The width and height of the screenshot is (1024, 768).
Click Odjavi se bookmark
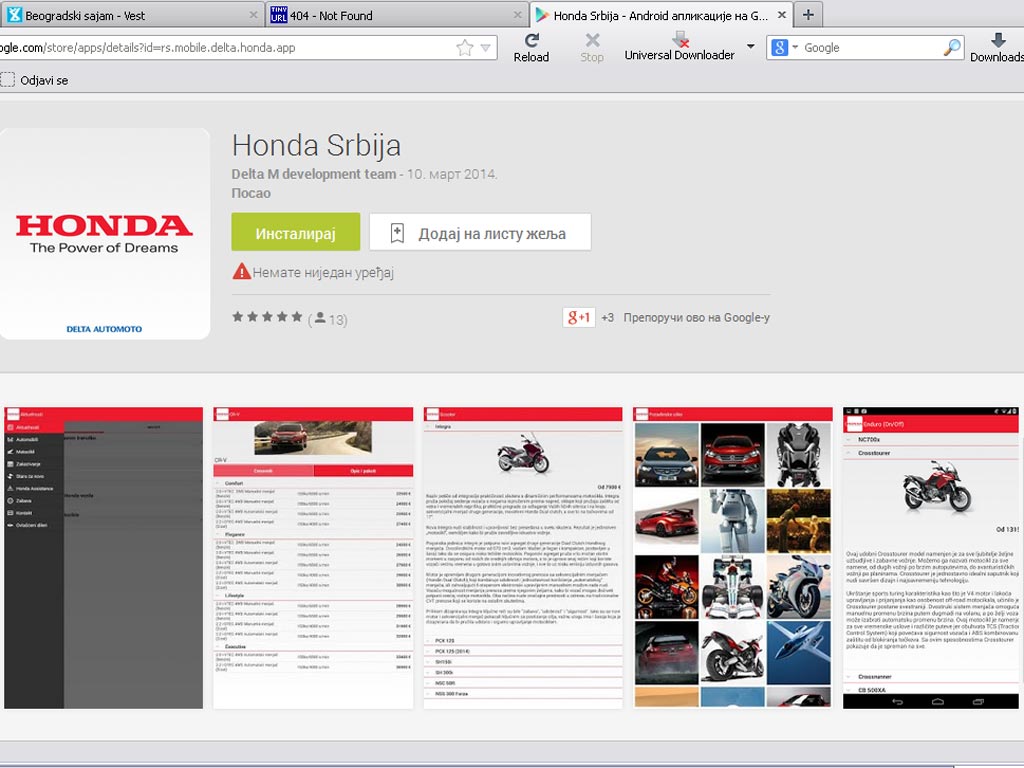click(35, 80)
